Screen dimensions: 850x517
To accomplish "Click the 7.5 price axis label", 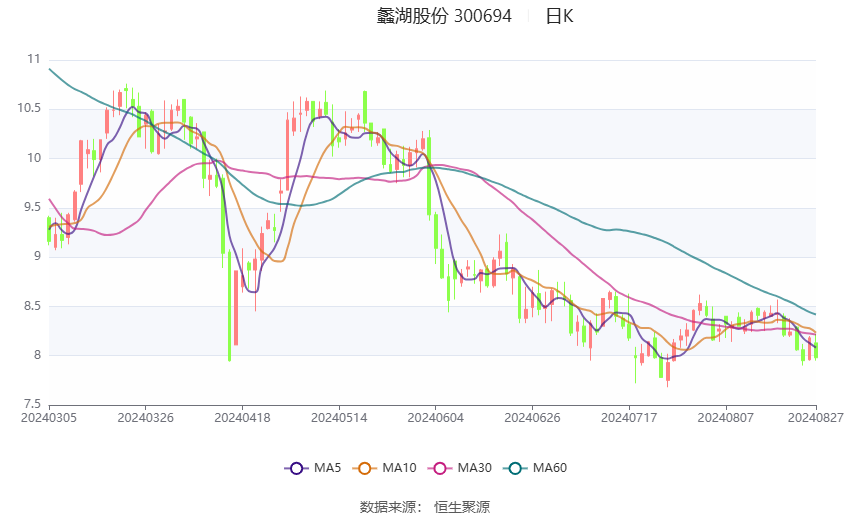I will pos(32,404).
